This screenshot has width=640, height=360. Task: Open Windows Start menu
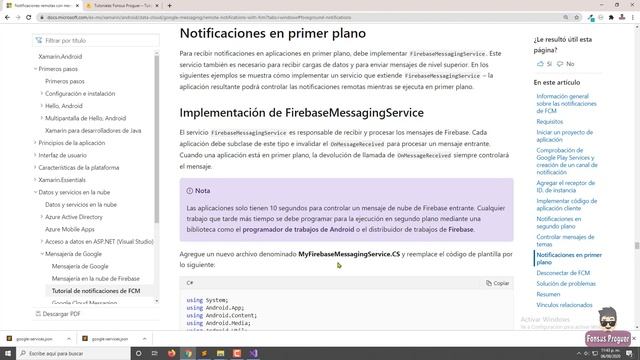8,353
